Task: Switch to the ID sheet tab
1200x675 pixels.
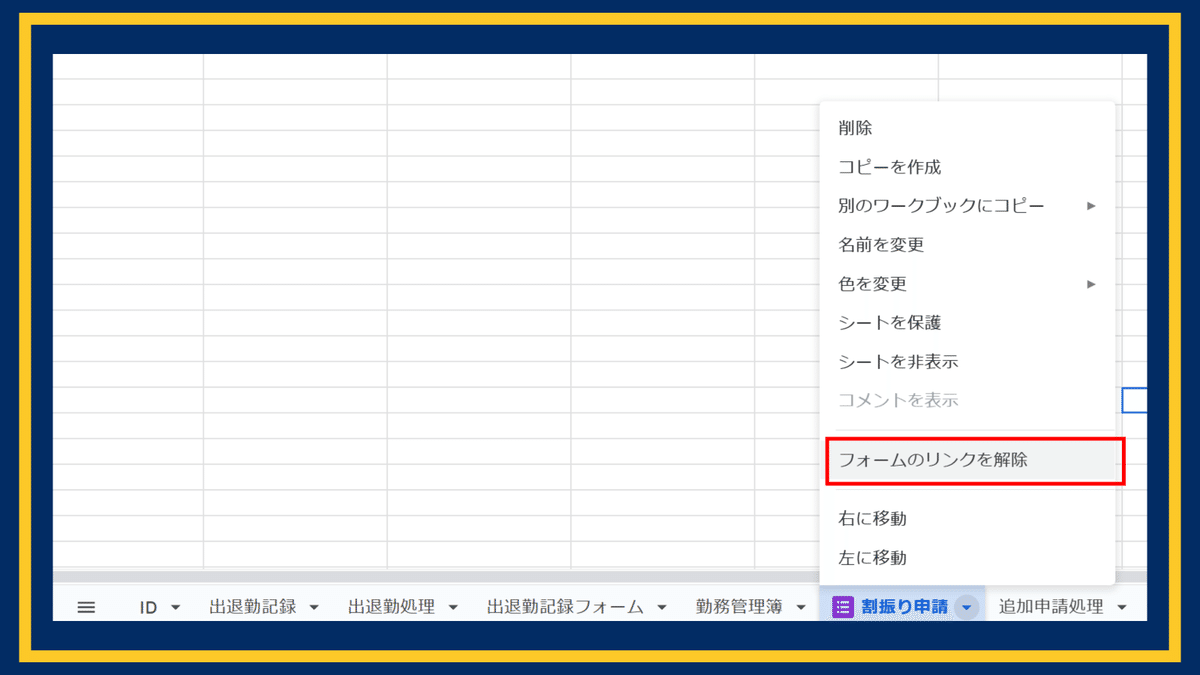Action: click(x=149, y=607)
